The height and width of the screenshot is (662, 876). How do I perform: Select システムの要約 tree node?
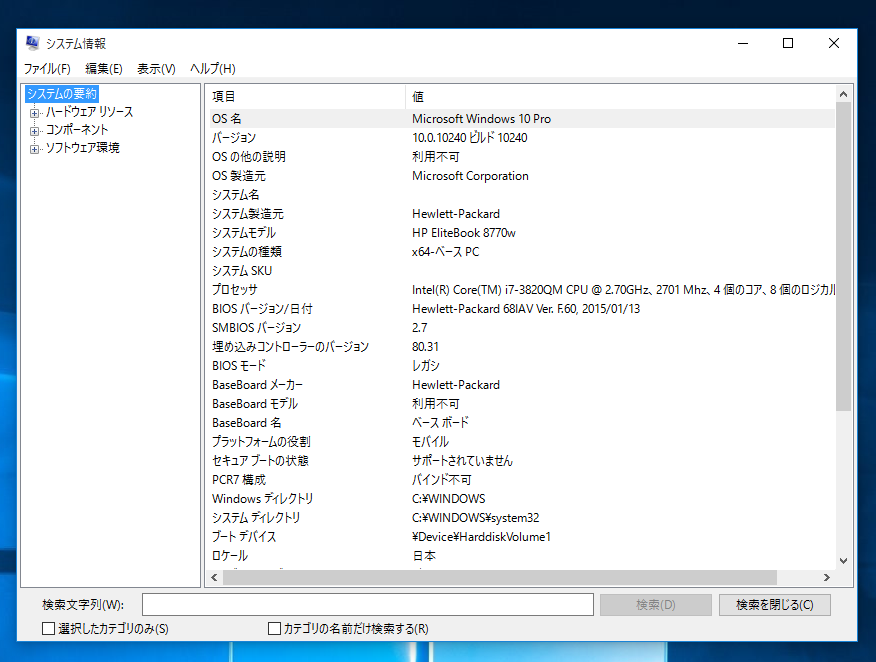coord(62,93)
